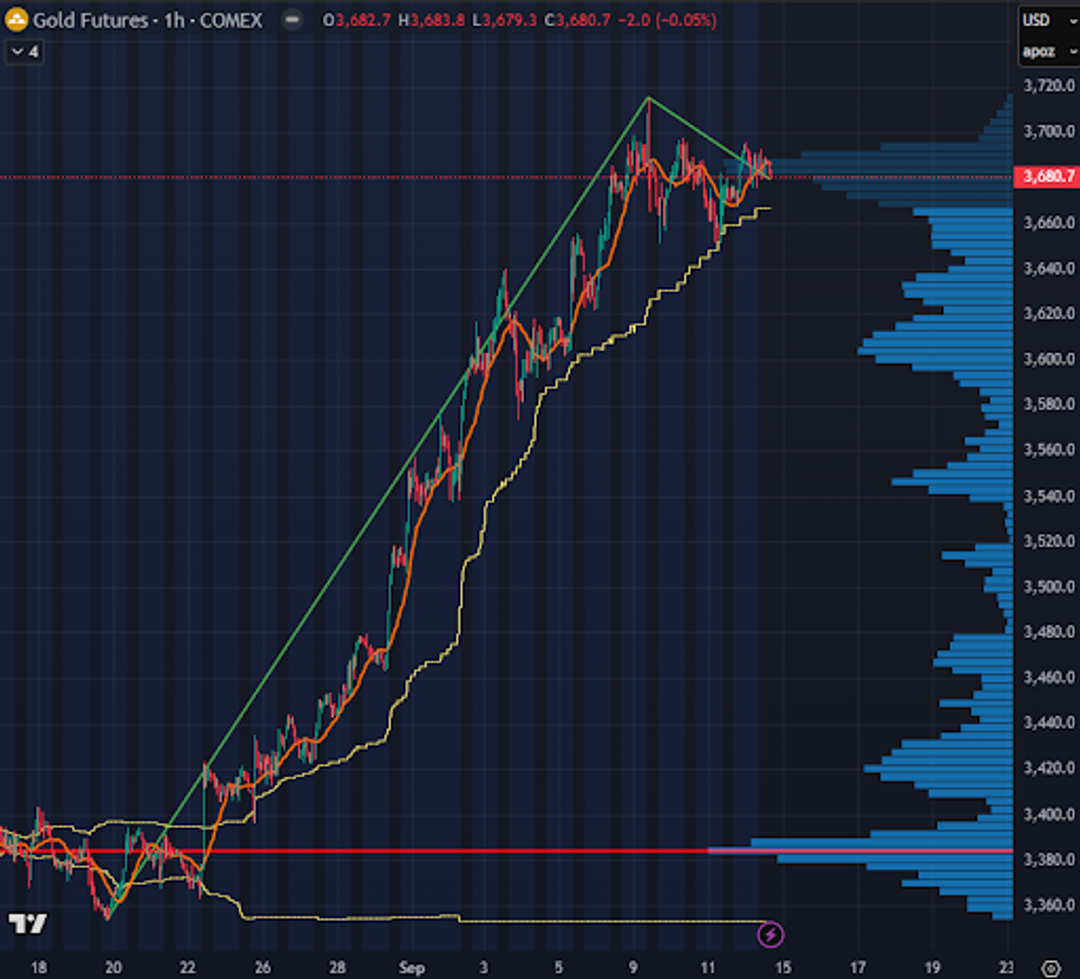Open the Gold Futures symbol title
Viewport: 1080px width, 979px height.
147,21
